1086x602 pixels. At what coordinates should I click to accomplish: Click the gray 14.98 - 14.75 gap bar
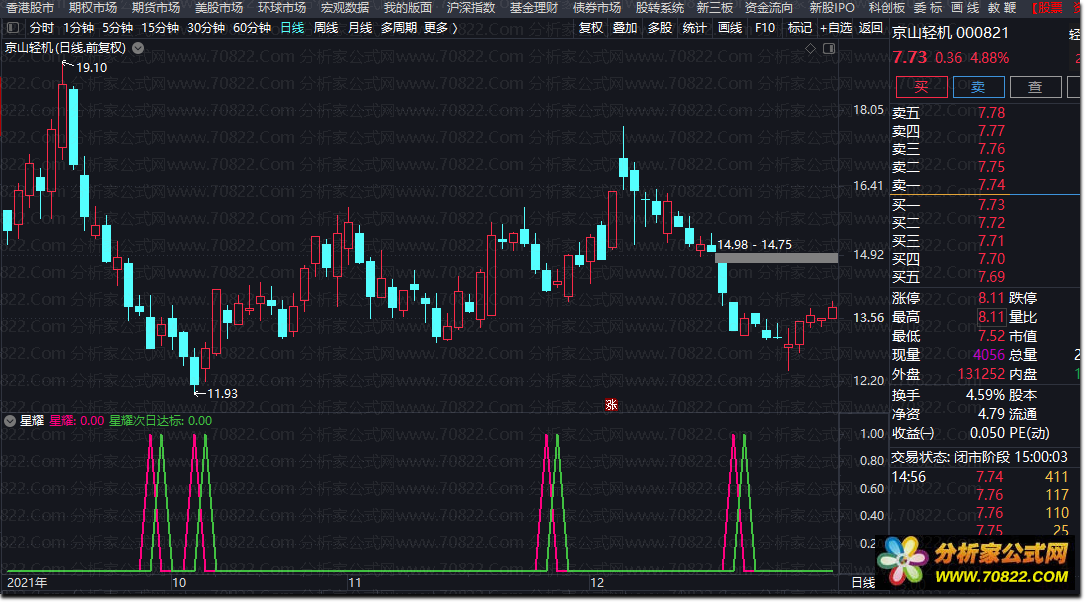point(776,258)
